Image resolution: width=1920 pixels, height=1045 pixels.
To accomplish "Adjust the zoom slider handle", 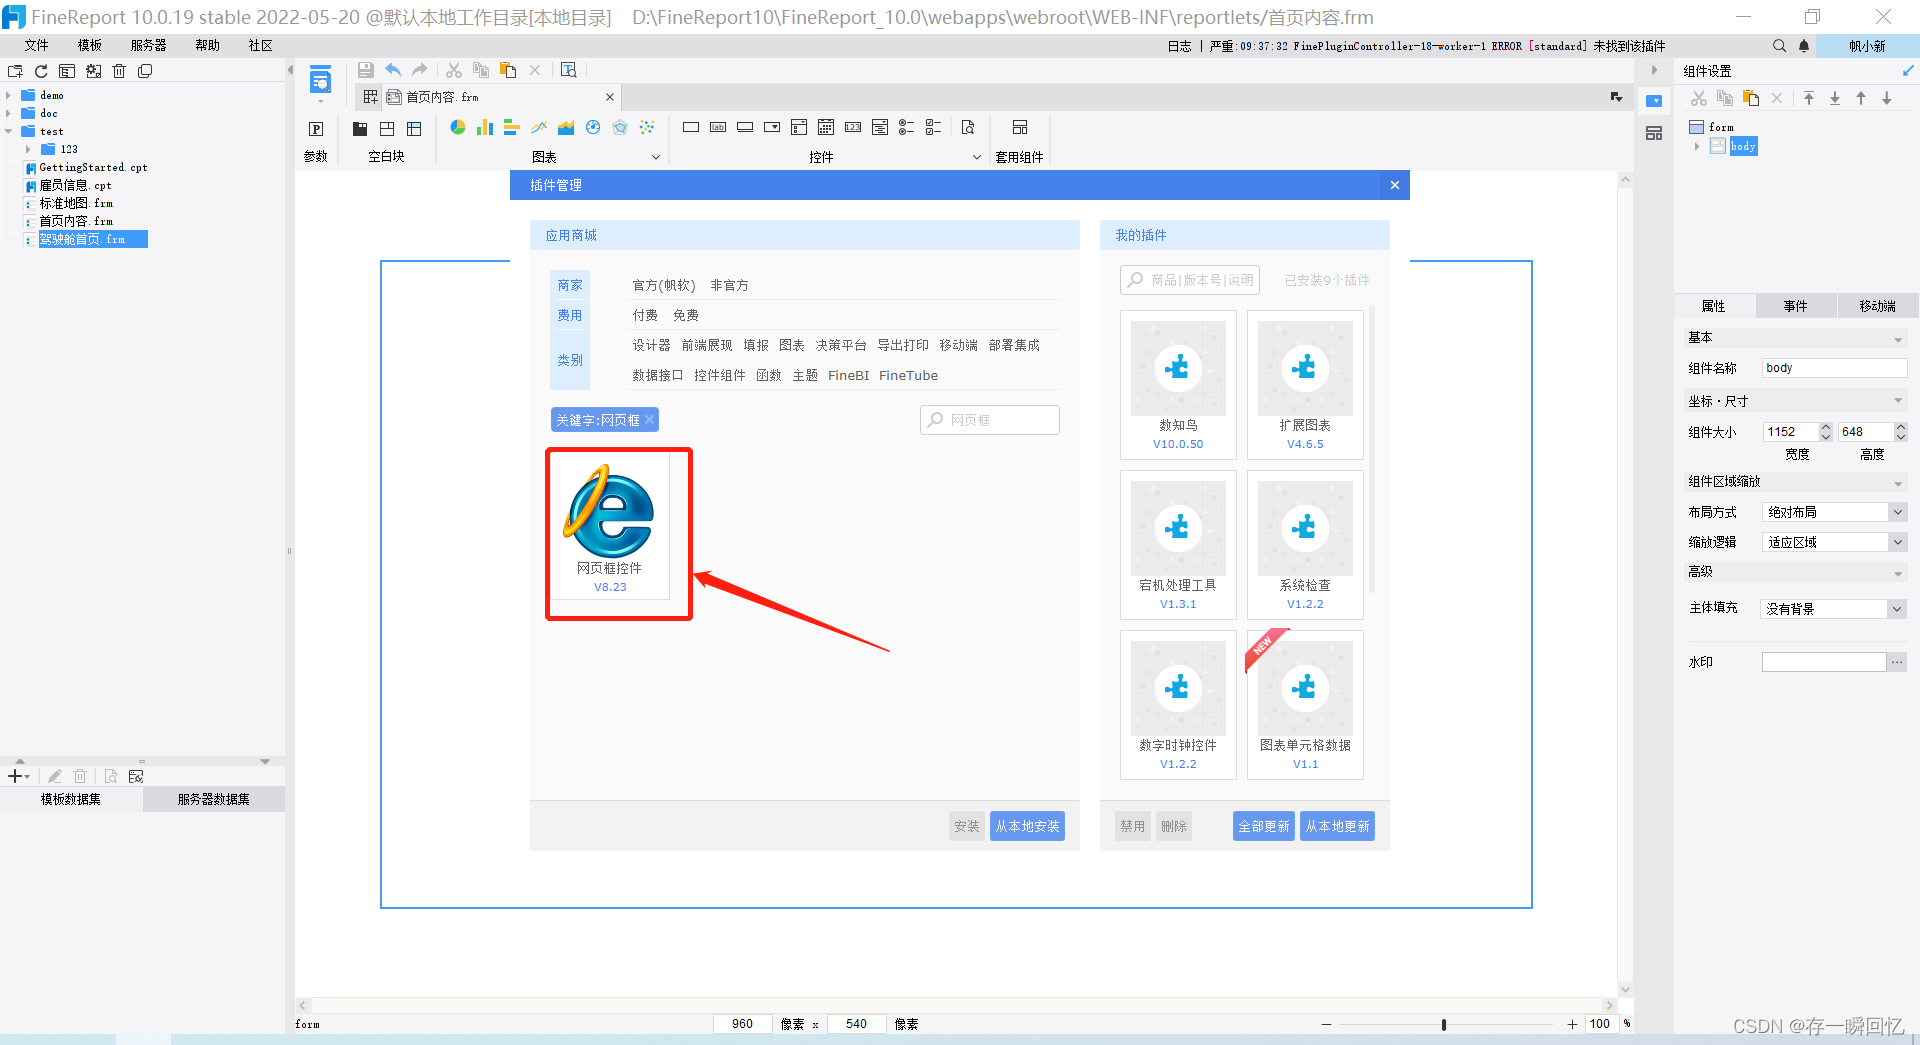I will point(1444,1024).
